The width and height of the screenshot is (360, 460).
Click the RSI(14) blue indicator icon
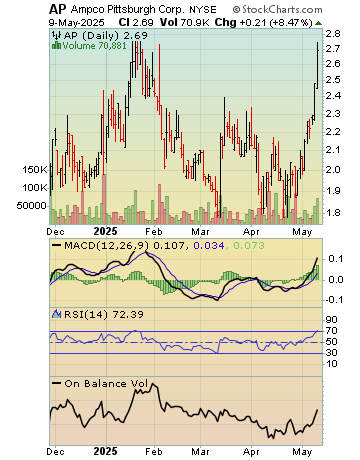coord(56,314)
